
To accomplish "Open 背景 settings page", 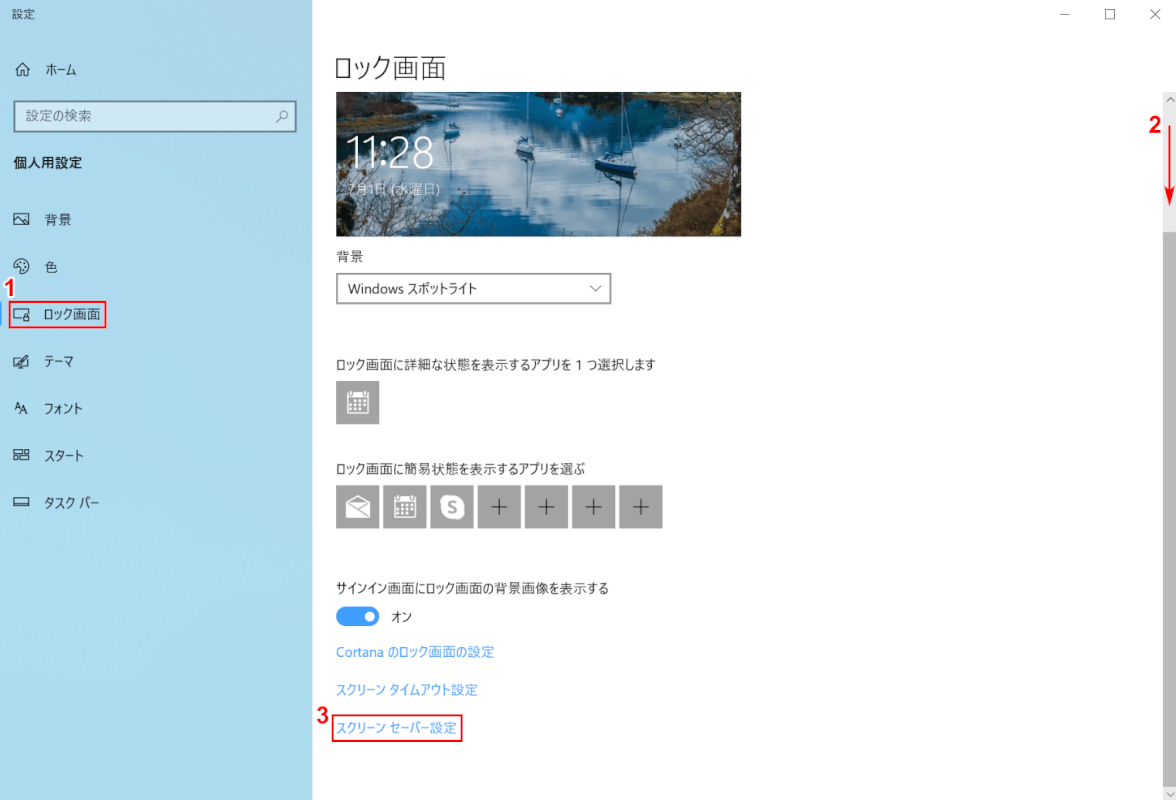I will 57,220.
